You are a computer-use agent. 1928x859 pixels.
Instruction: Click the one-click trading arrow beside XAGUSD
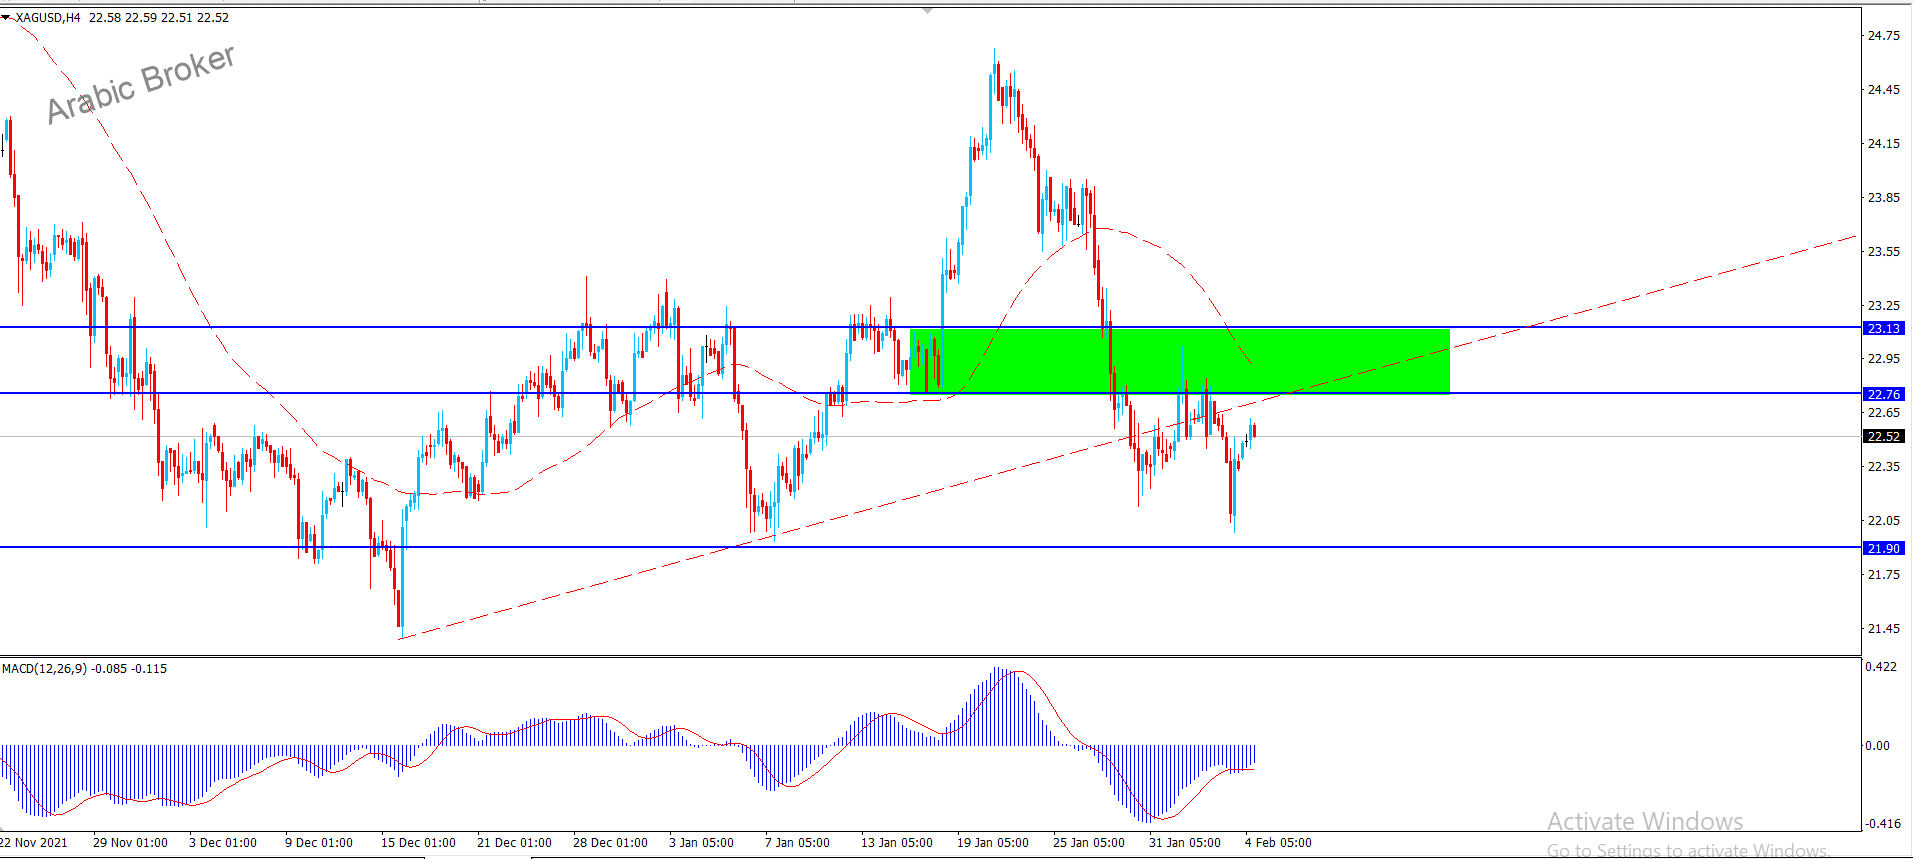click(x=6, y=17)
